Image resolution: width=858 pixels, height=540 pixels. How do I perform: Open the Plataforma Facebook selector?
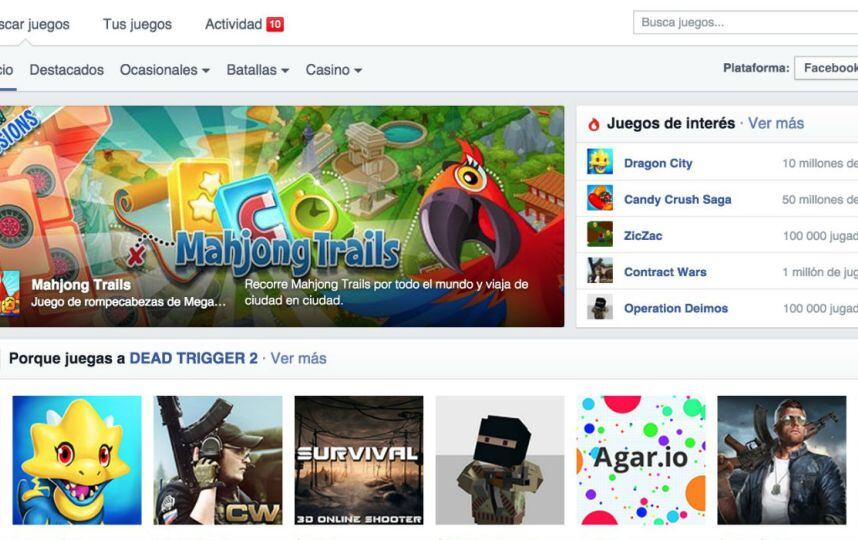pyautogui.click(x=827, y=68)
